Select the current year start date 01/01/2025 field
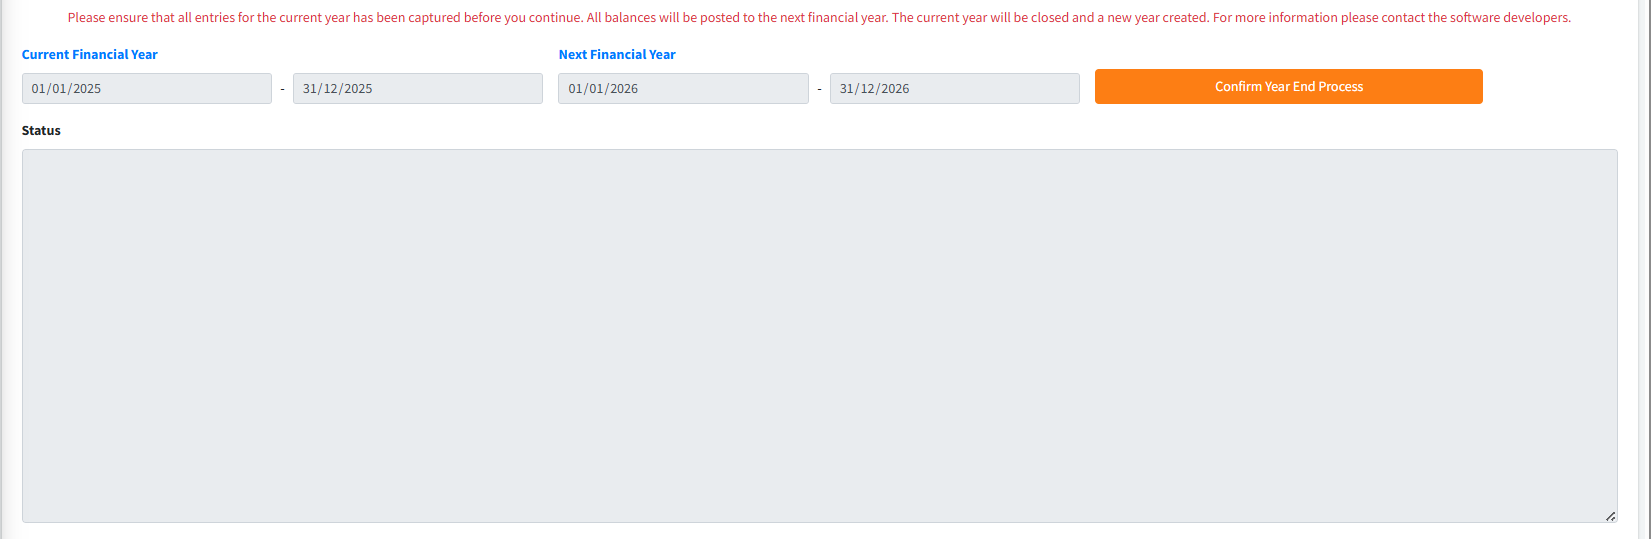Viewport: 1651px width, 539px height. pos(146,89)
